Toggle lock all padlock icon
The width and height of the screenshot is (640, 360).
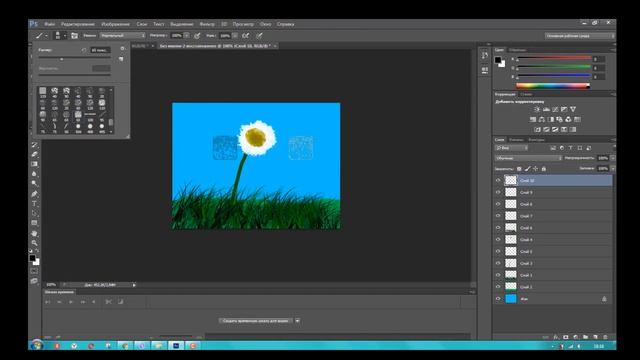(x=544, y=169)
